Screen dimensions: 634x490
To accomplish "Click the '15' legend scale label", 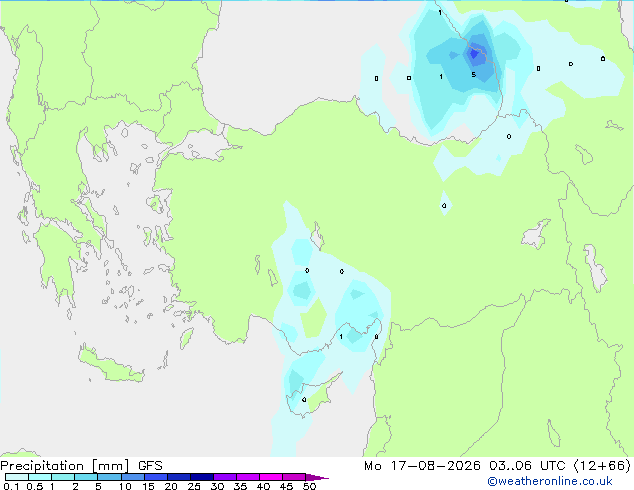I will 148,486.
